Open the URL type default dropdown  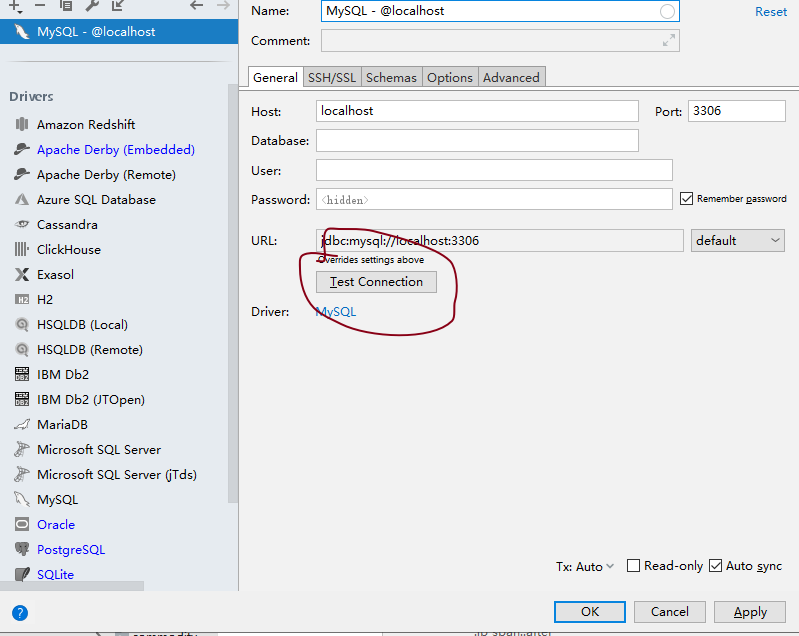tap(738, 241)
